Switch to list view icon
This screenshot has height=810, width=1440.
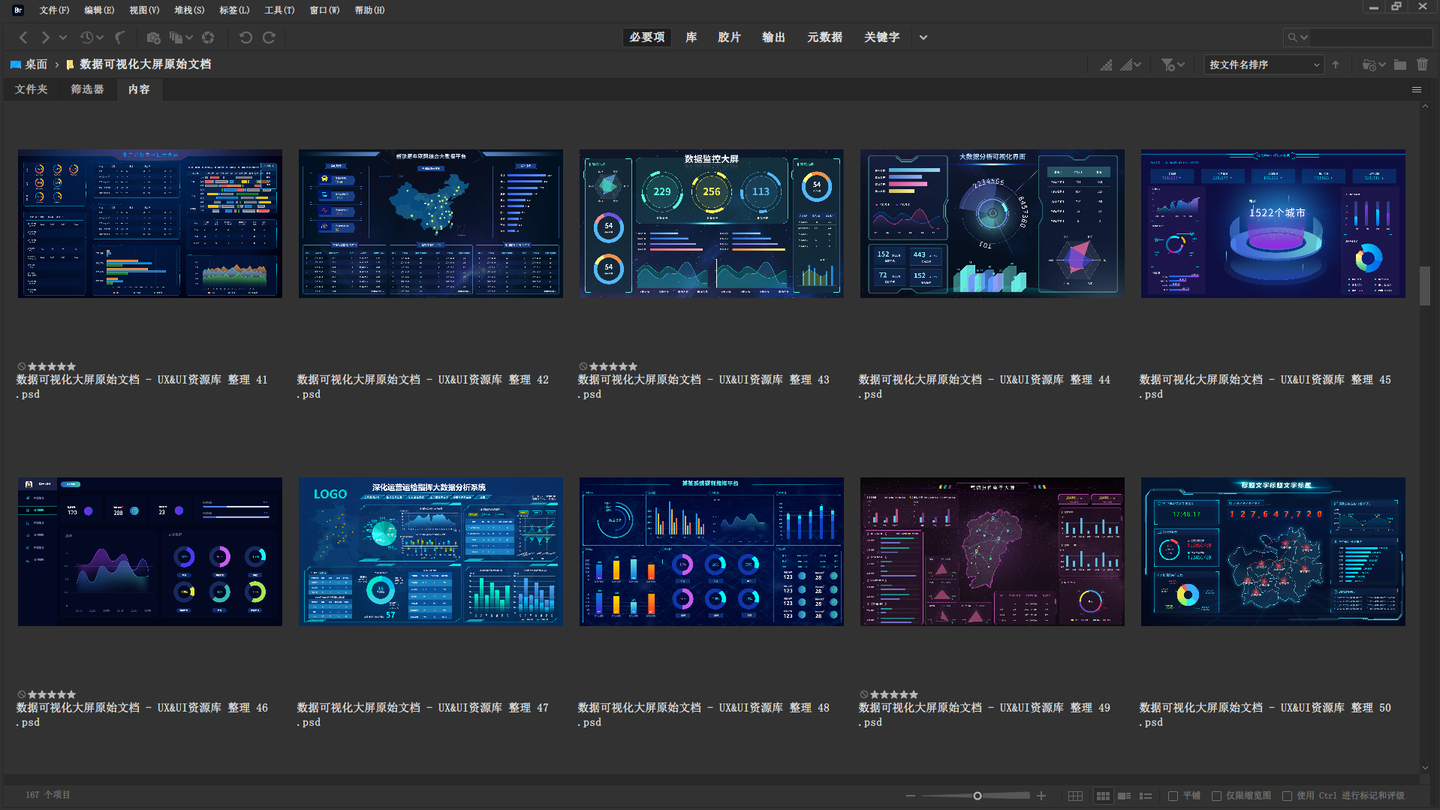pos(1146,796)
